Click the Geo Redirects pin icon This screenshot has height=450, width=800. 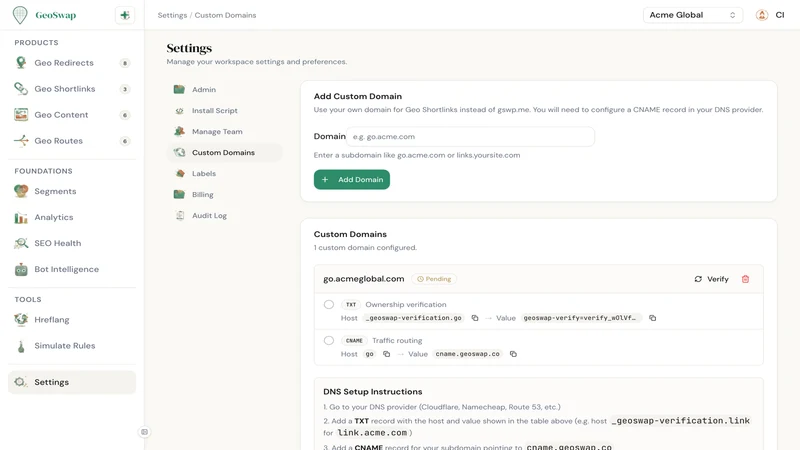coord(21,63)
